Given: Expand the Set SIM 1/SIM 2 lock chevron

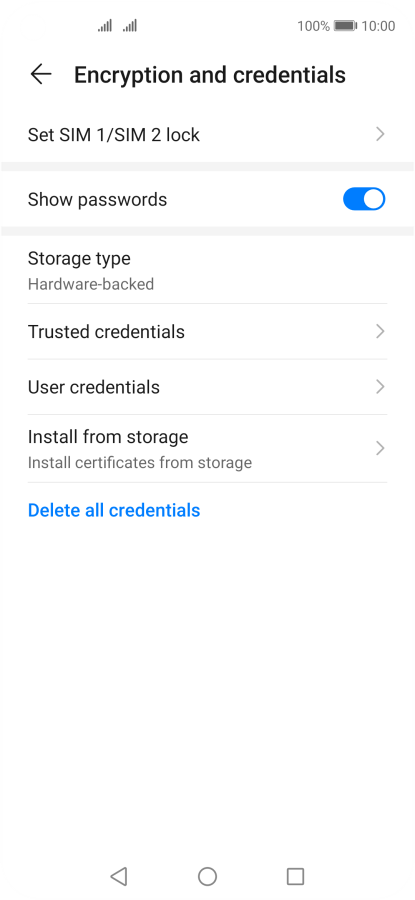Looking at the screenshot, I should coord(379,135).
